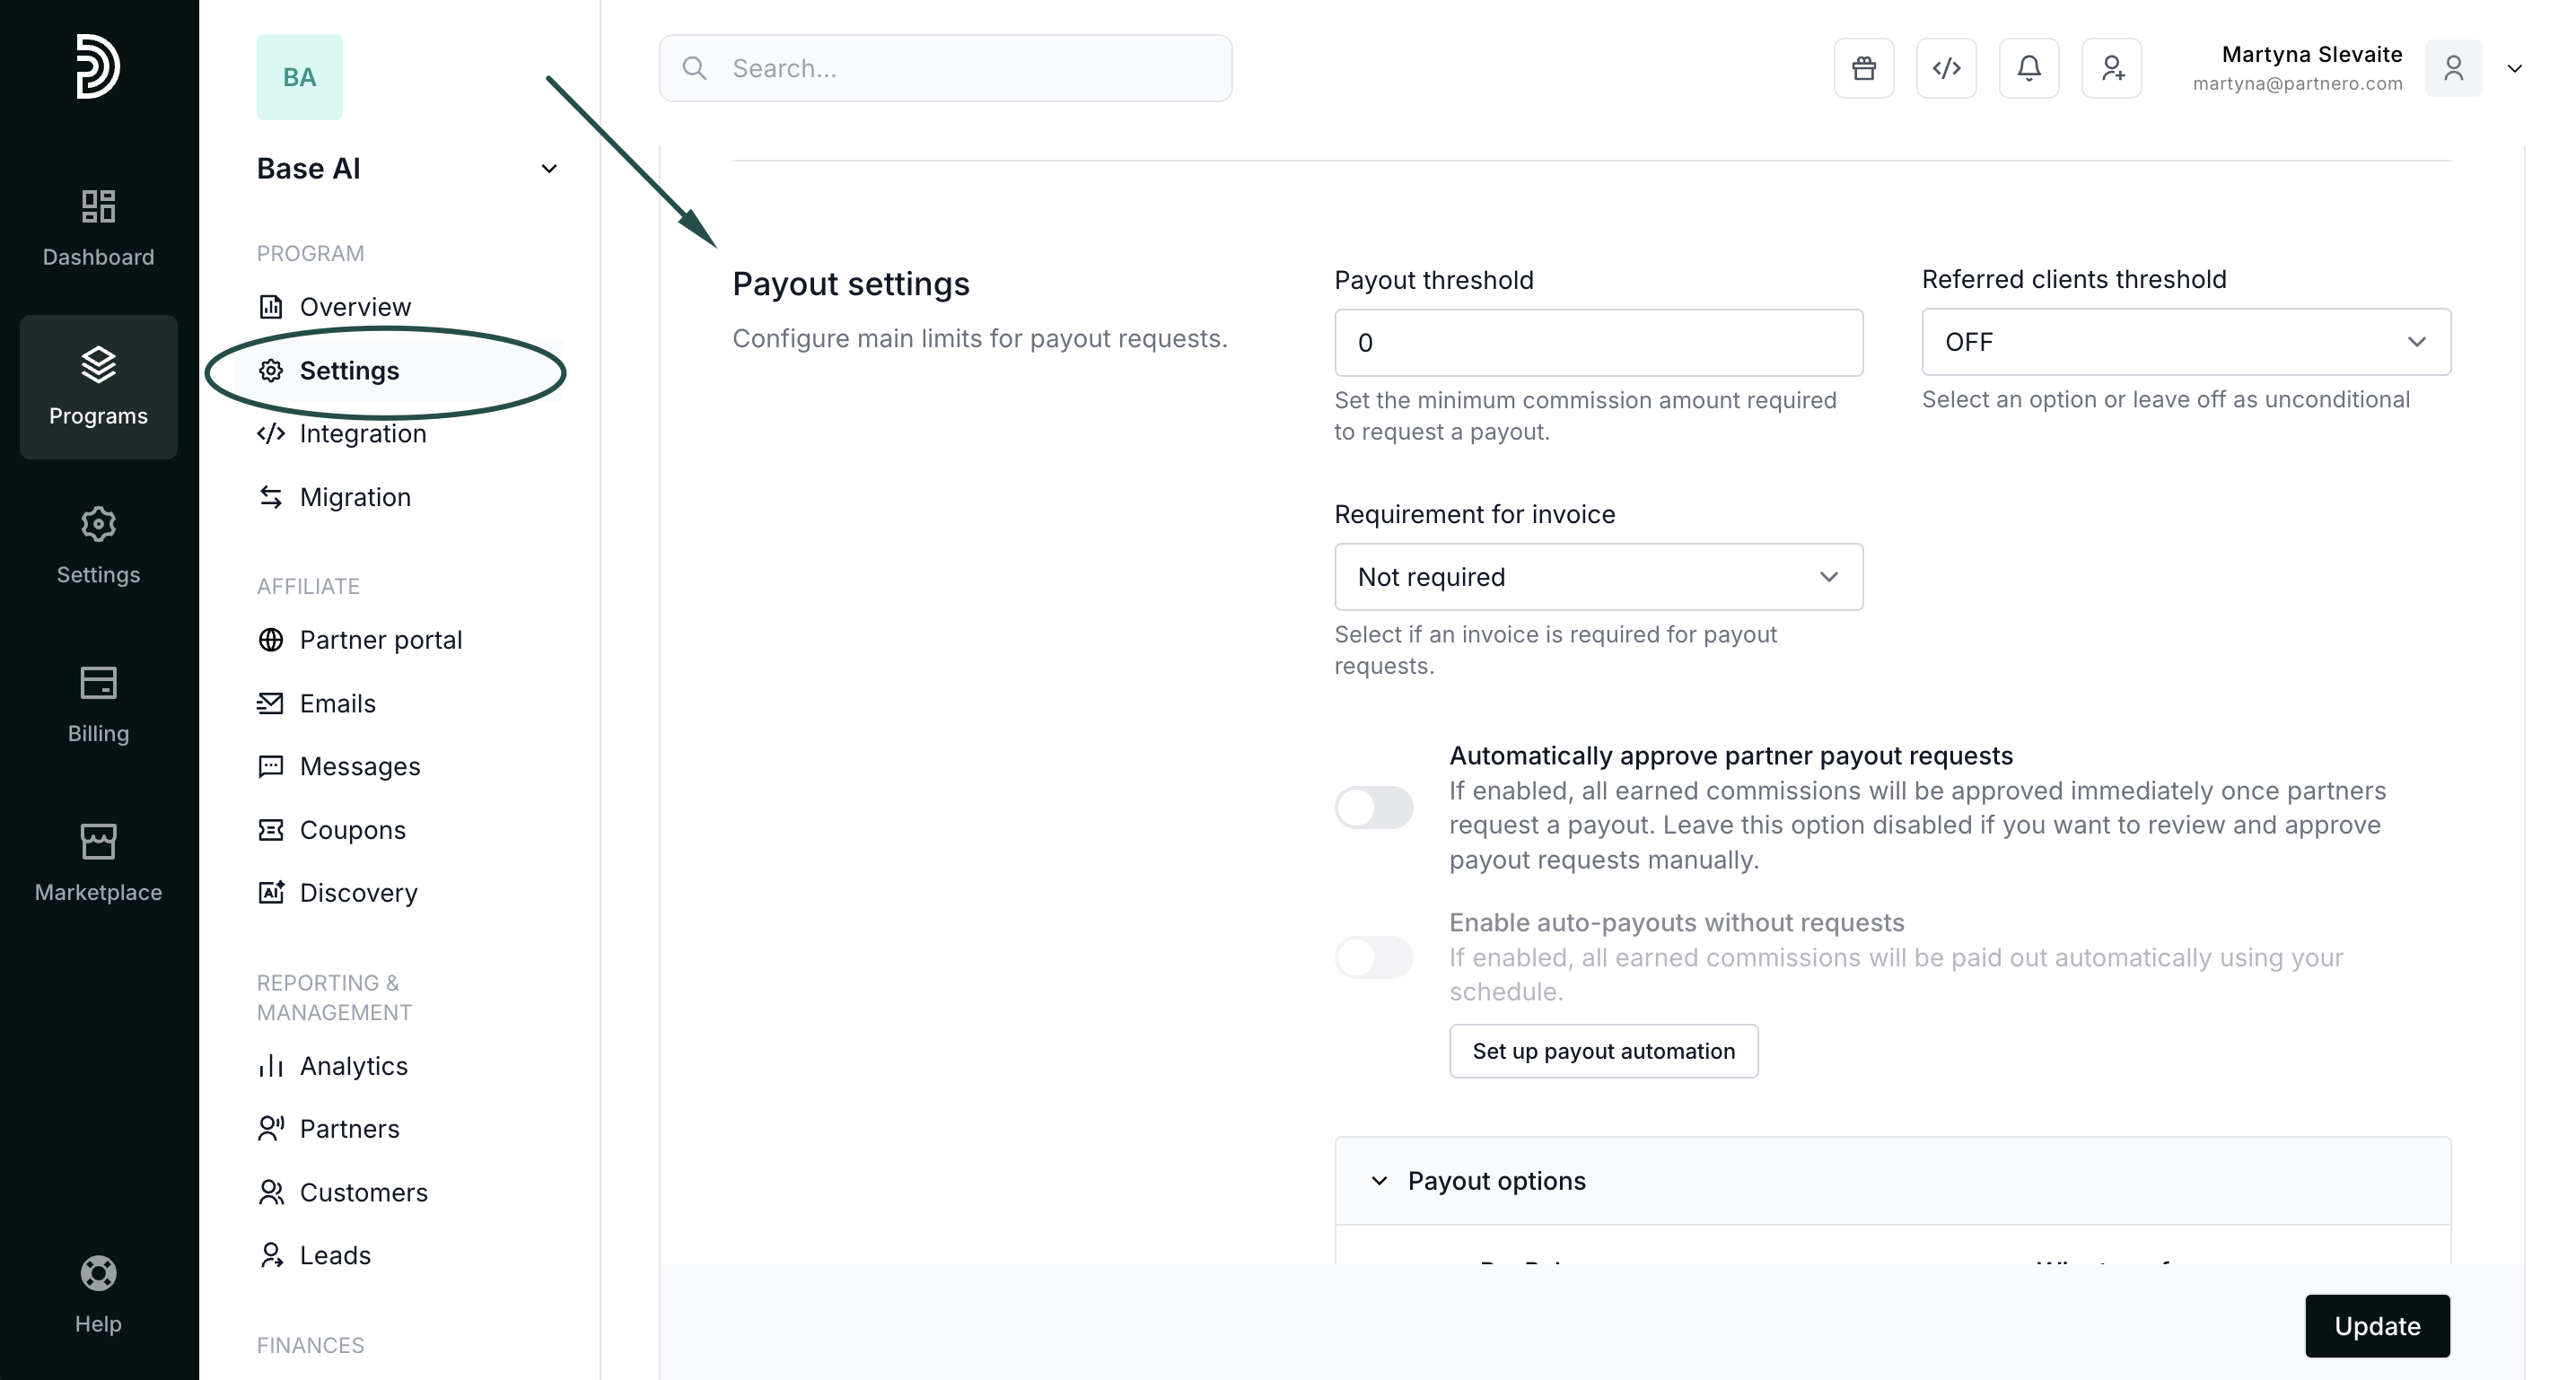Toggle automatically approve partner payout requests
The height and width of the screenshot is (1380, 2576).
1373,807
